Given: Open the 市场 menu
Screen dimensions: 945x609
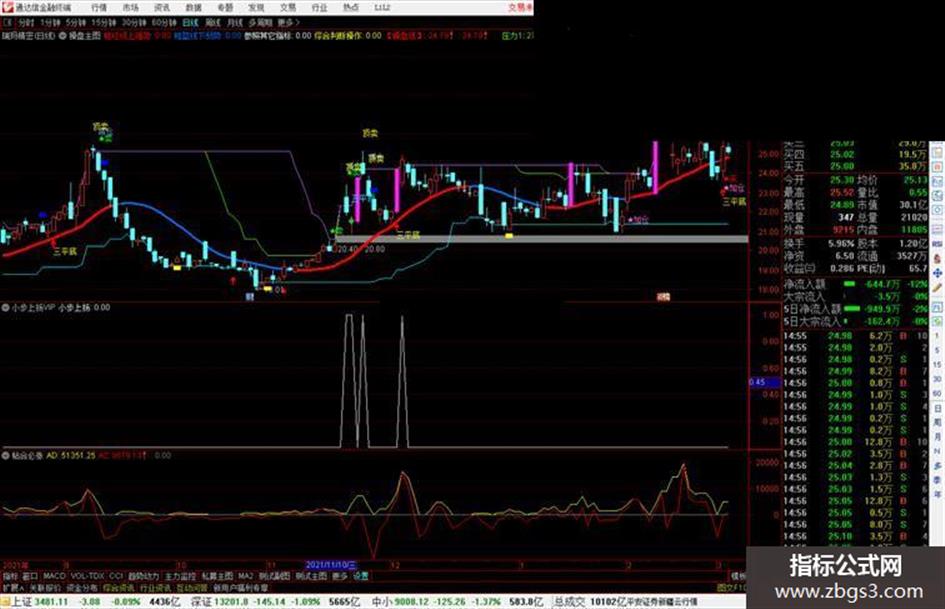Looking at the screenshot, I should click(x=130, y=7).
